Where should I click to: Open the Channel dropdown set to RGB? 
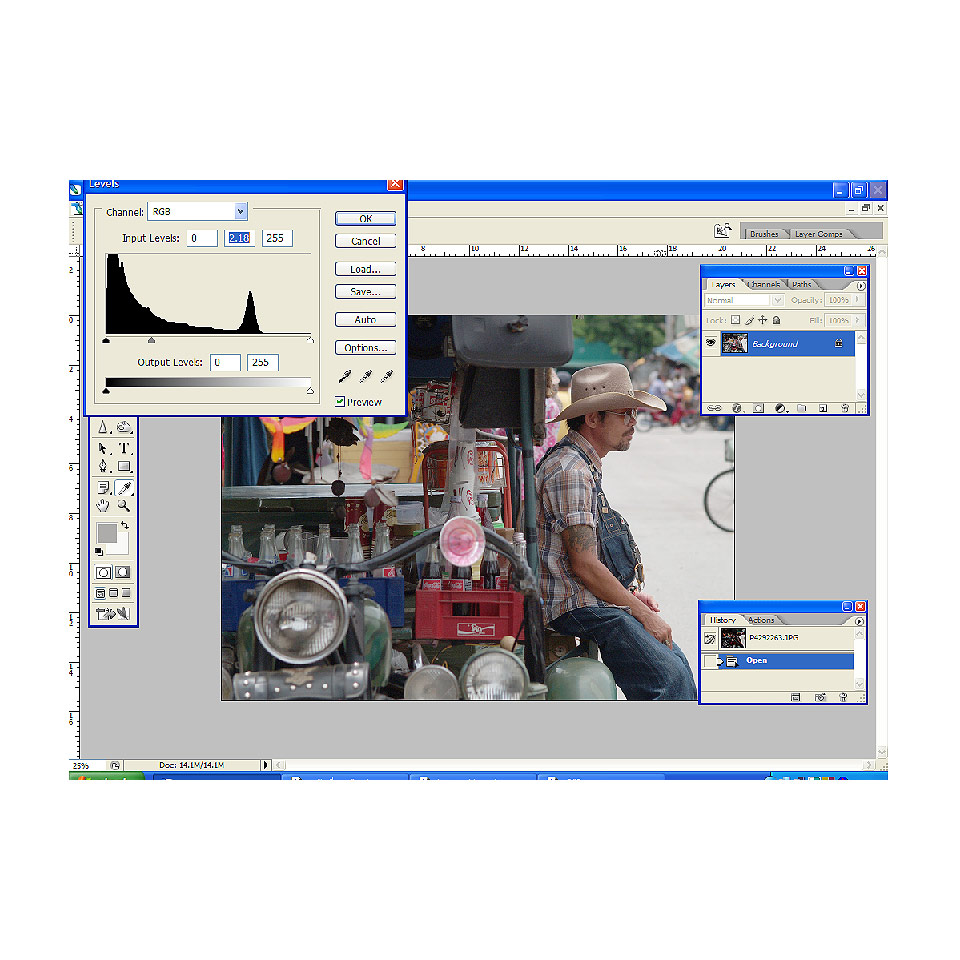point(240,212)
